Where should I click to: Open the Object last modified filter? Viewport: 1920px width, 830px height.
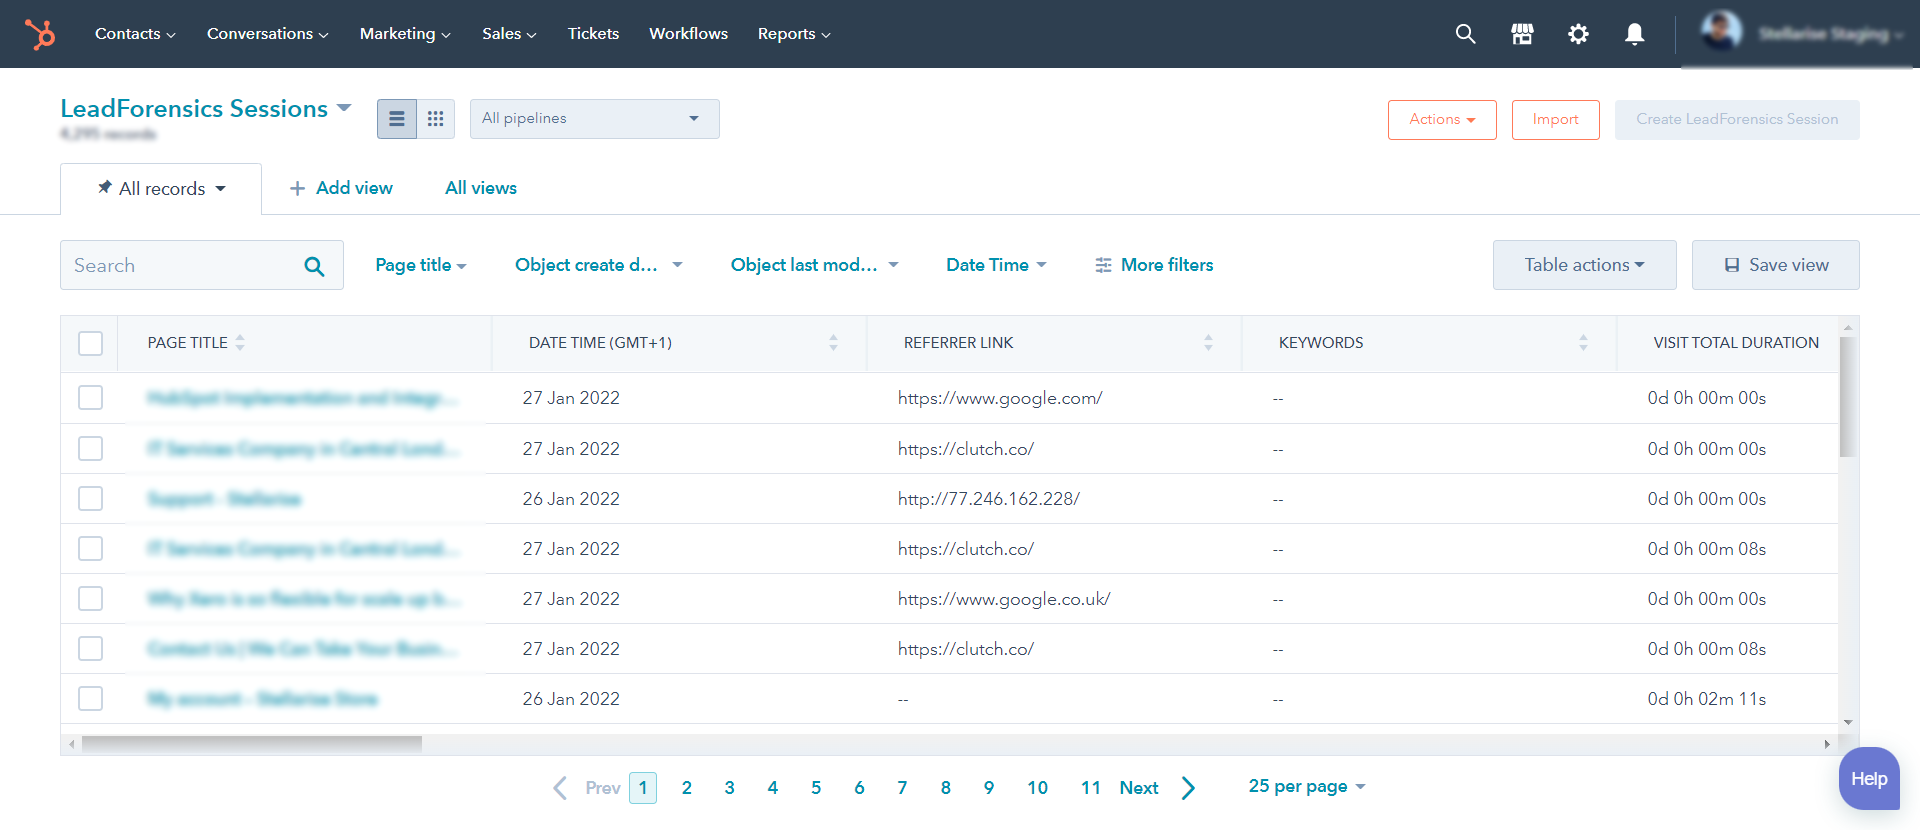pos(814,265)
